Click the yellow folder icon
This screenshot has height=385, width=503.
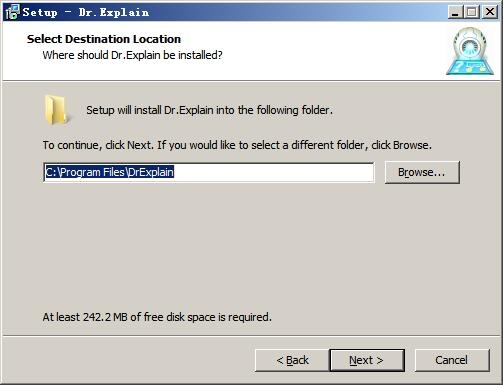56,110
